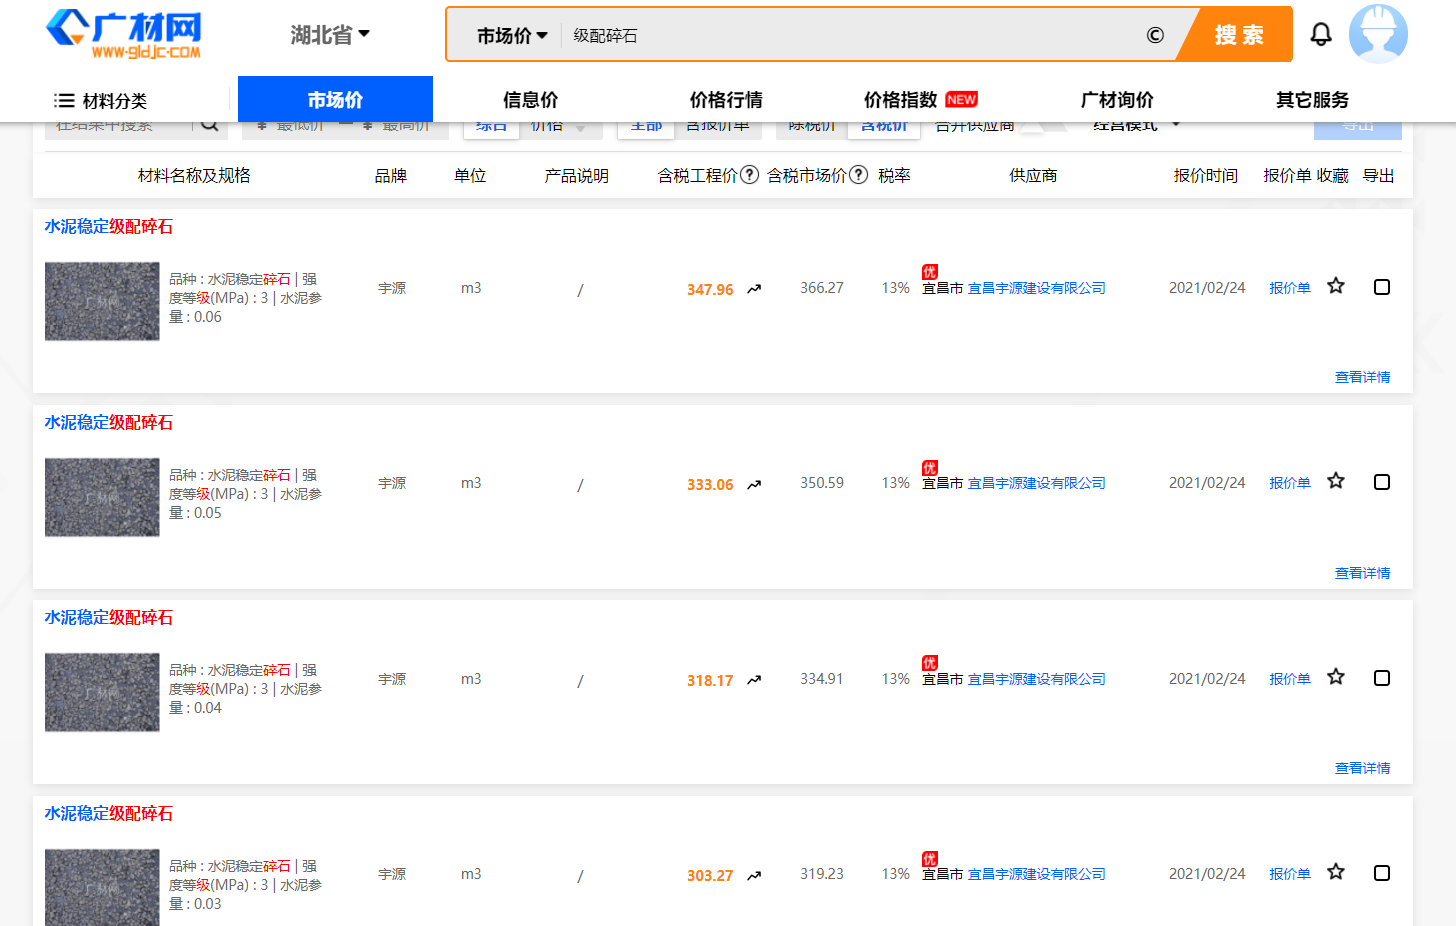1456x926 pixels.
Task: Click the 优 badge in the 333.06 row
Action: point(930,468)
